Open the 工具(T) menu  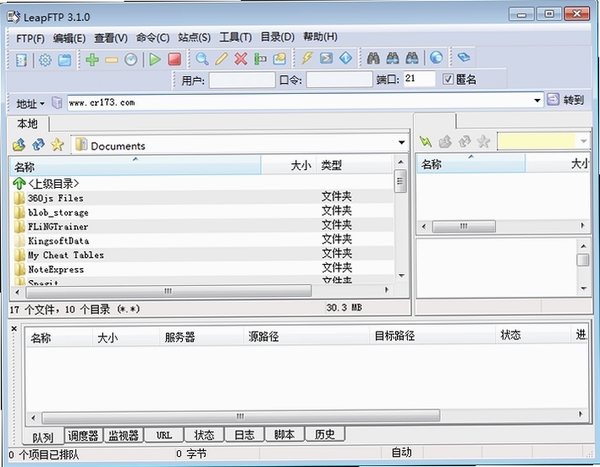pyautogui.click(x=236, y=37)
